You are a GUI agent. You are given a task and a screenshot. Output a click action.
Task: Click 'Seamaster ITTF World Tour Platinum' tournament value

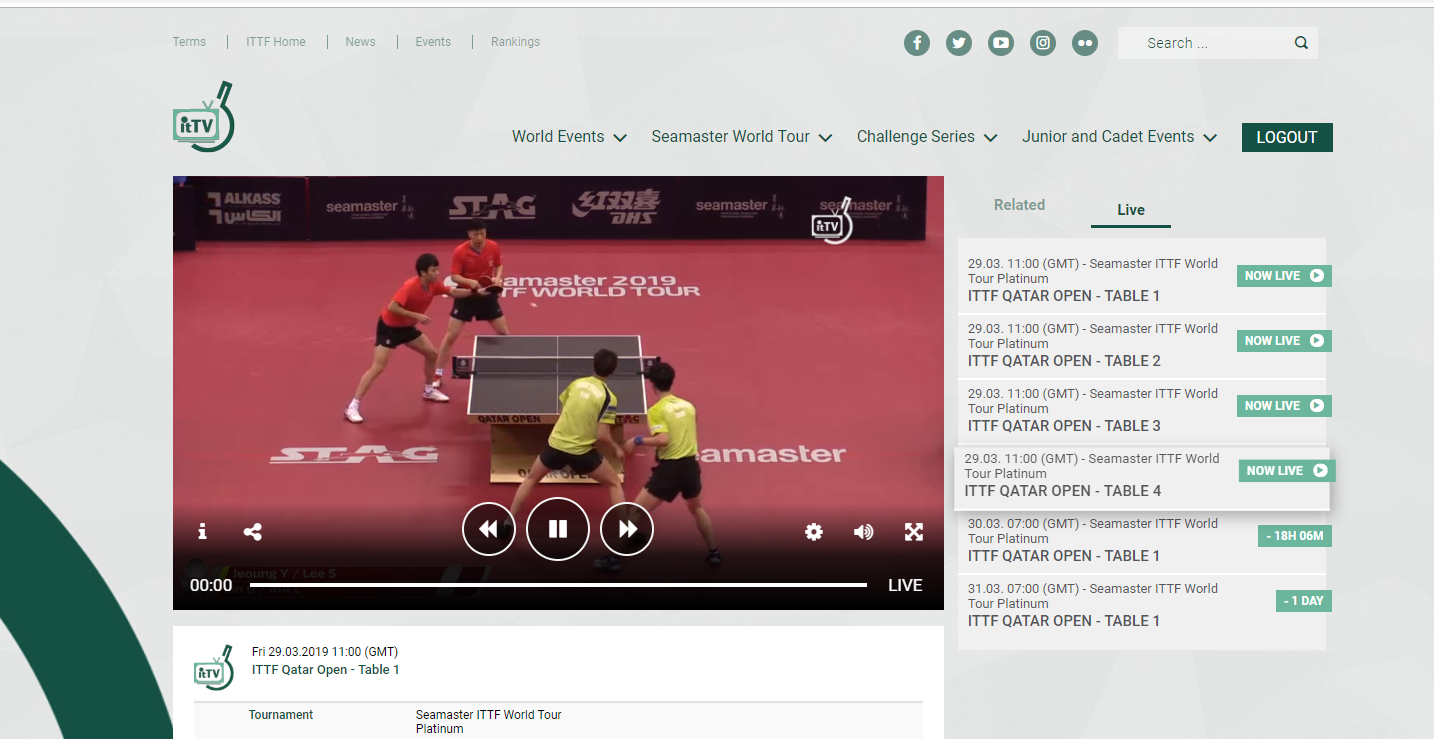[489, 722]
